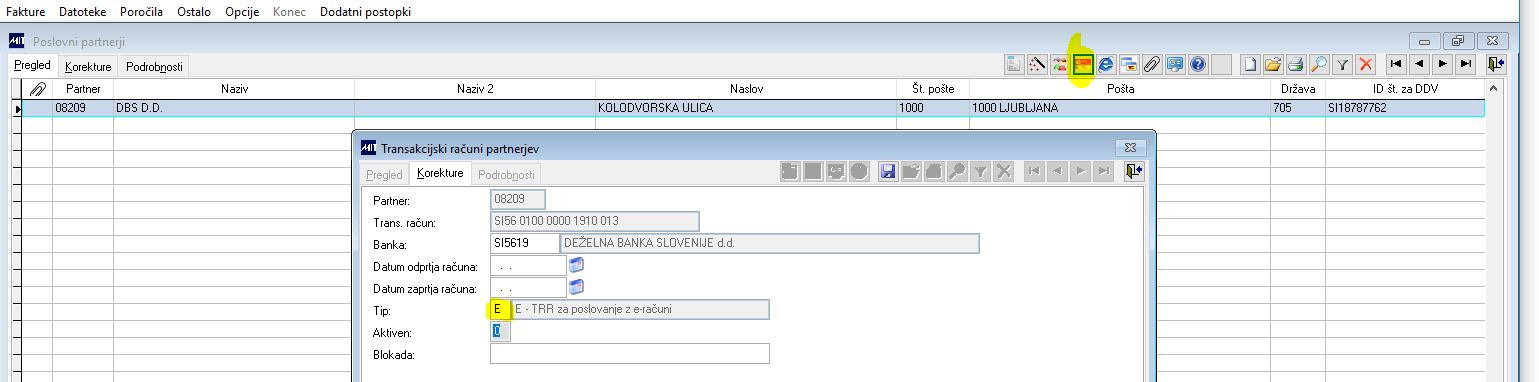Select cell DBS D.D. in grid
1539x382 pixels.
pos(234,107)
